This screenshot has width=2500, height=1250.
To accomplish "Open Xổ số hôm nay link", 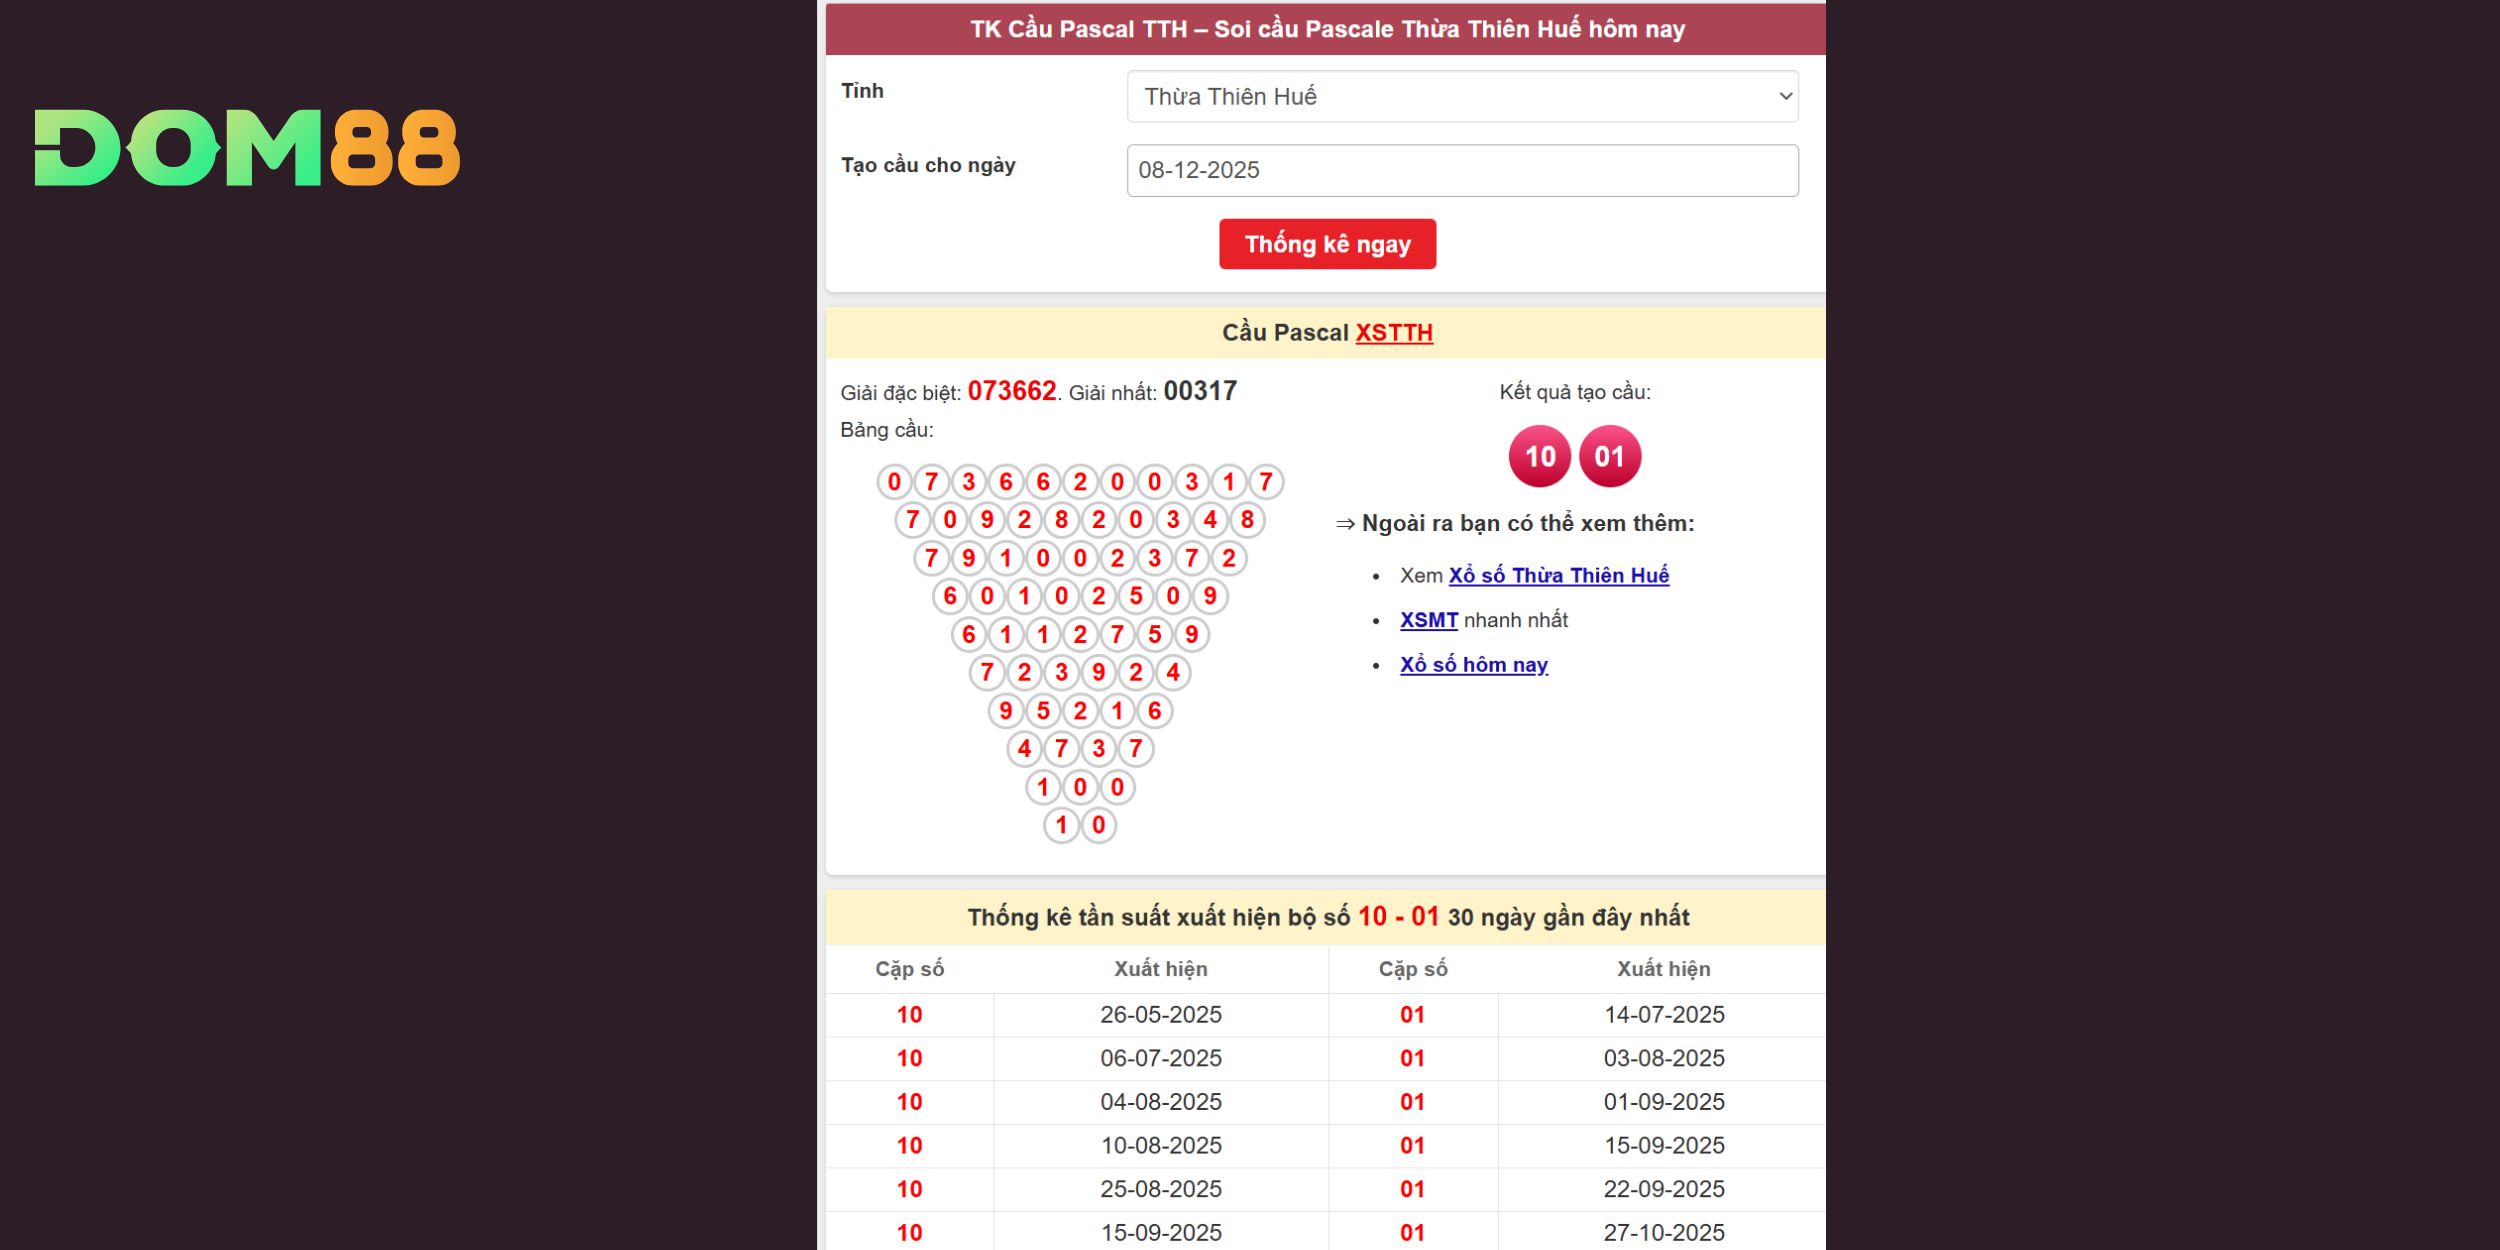I will [x=1473, y=665].
